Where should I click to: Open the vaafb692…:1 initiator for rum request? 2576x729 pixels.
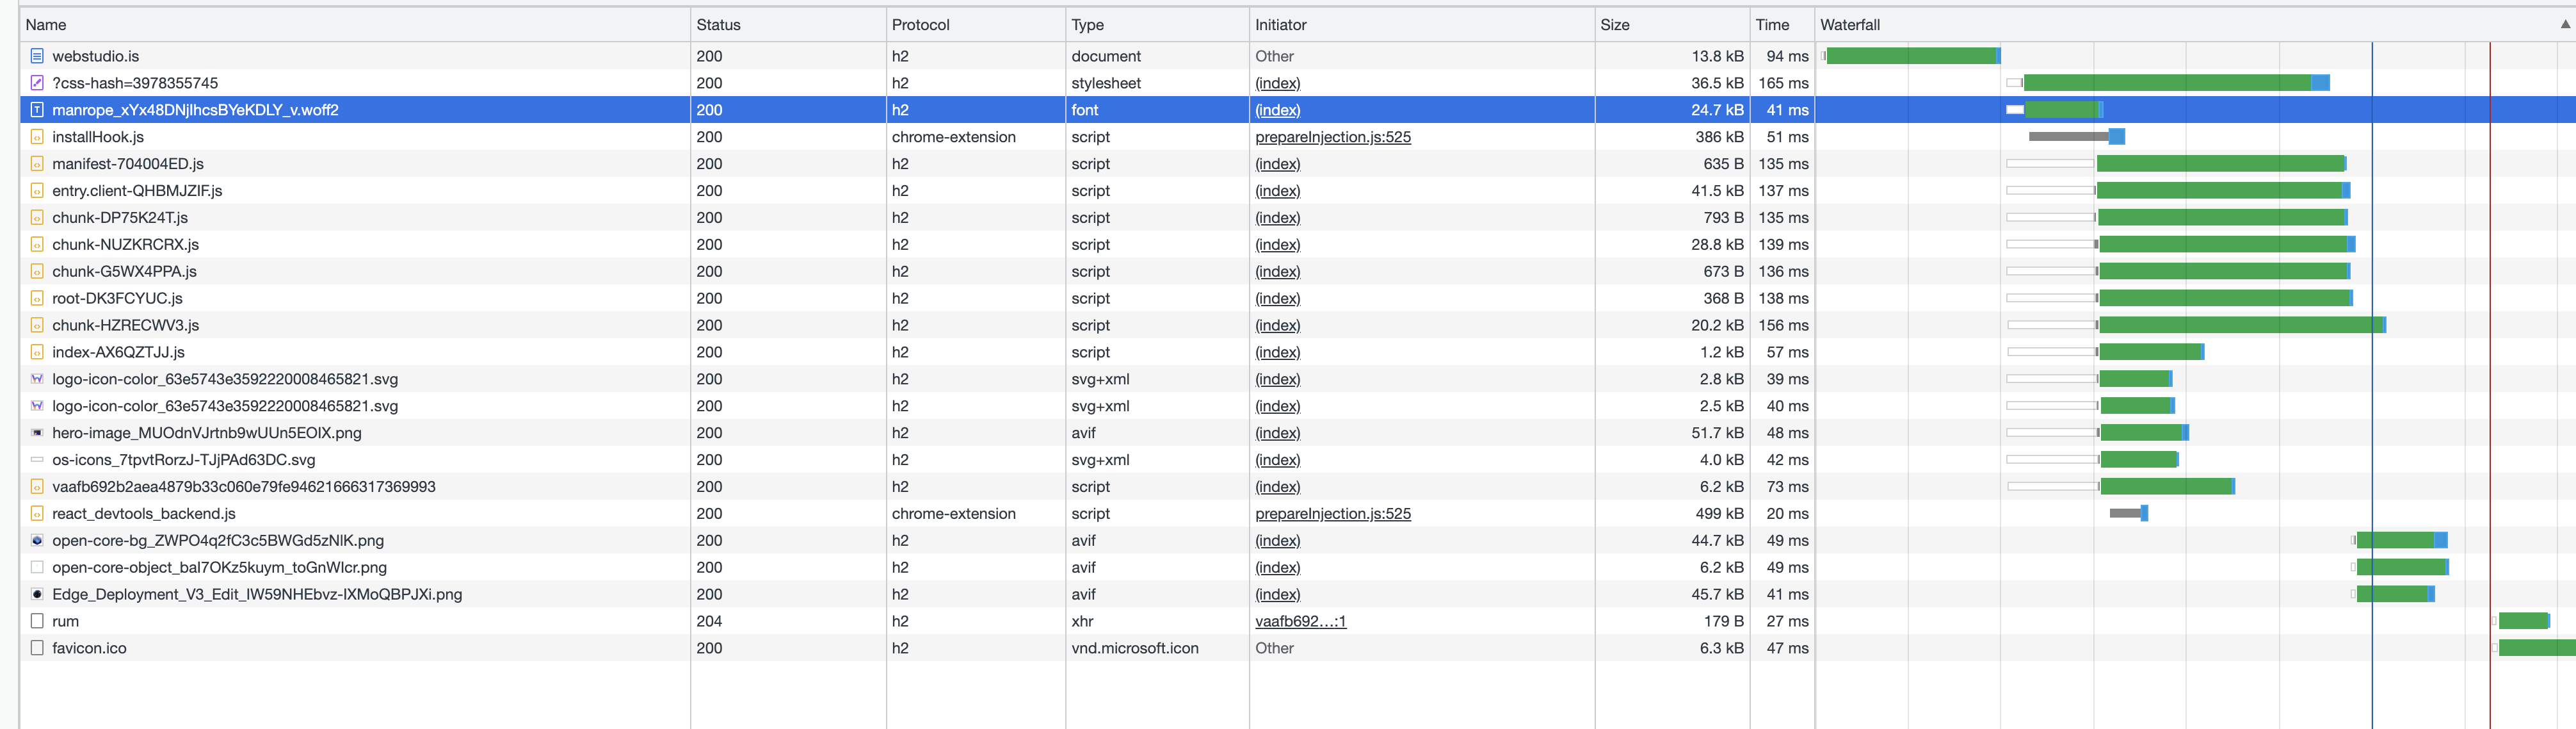click(1301, 621)
